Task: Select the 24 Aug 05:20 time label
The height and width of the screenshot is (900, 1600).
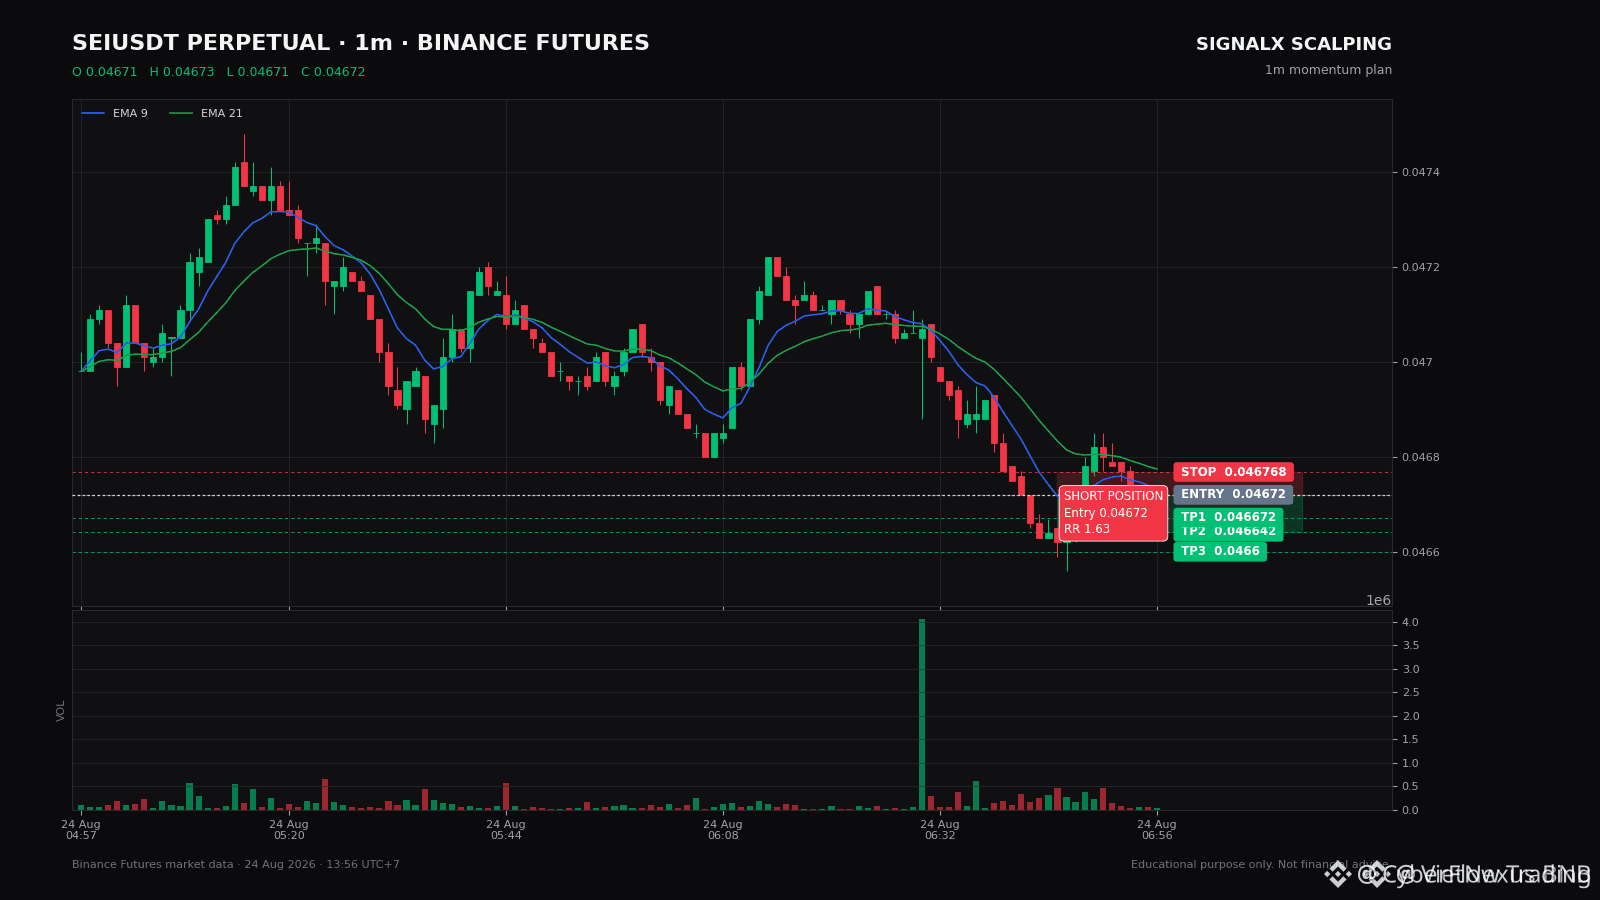Action: (289, 830)
